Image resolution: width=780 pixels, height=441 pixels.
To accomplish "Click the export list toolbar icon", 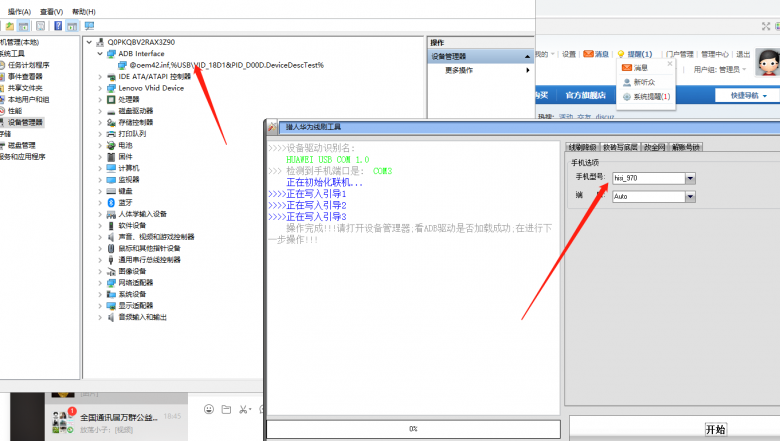I will (x=41, y=26).
